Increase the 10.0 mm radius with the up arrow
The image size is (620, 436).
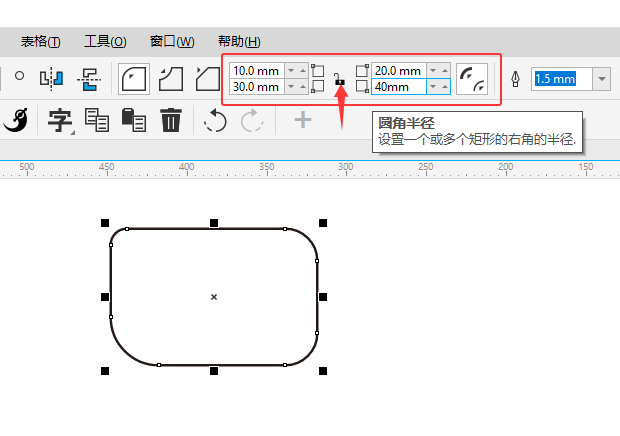pos(303,71)
